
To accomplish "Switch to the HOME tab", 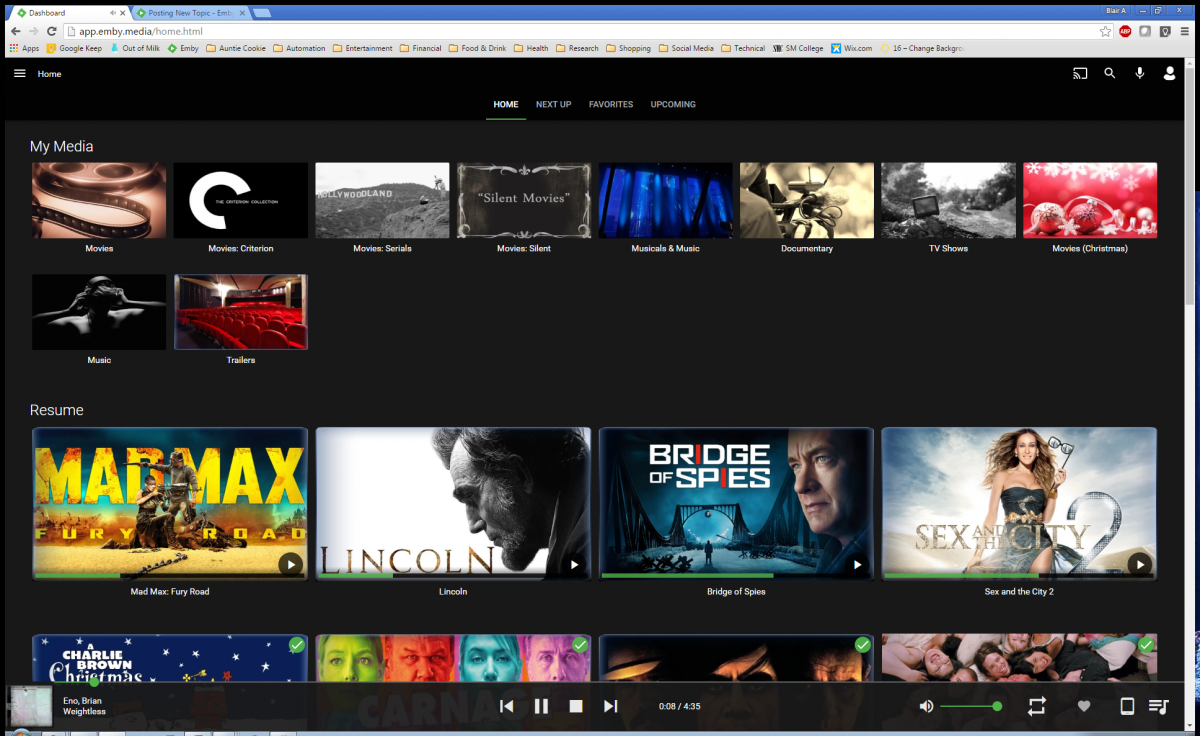I will (x=506, y=104).
